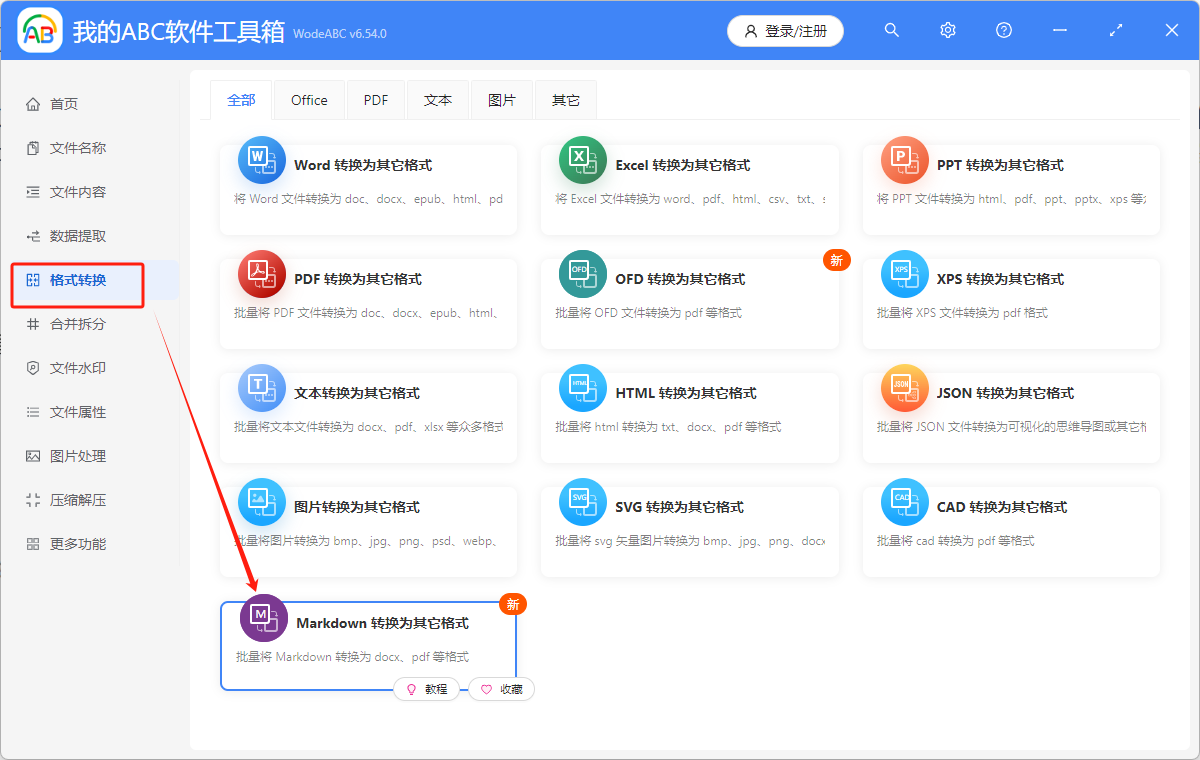Open the PDF 转换为其它格式 icon
Image resolution: width=1200 pixels, height=760 pixels.
tap(261, 273)
